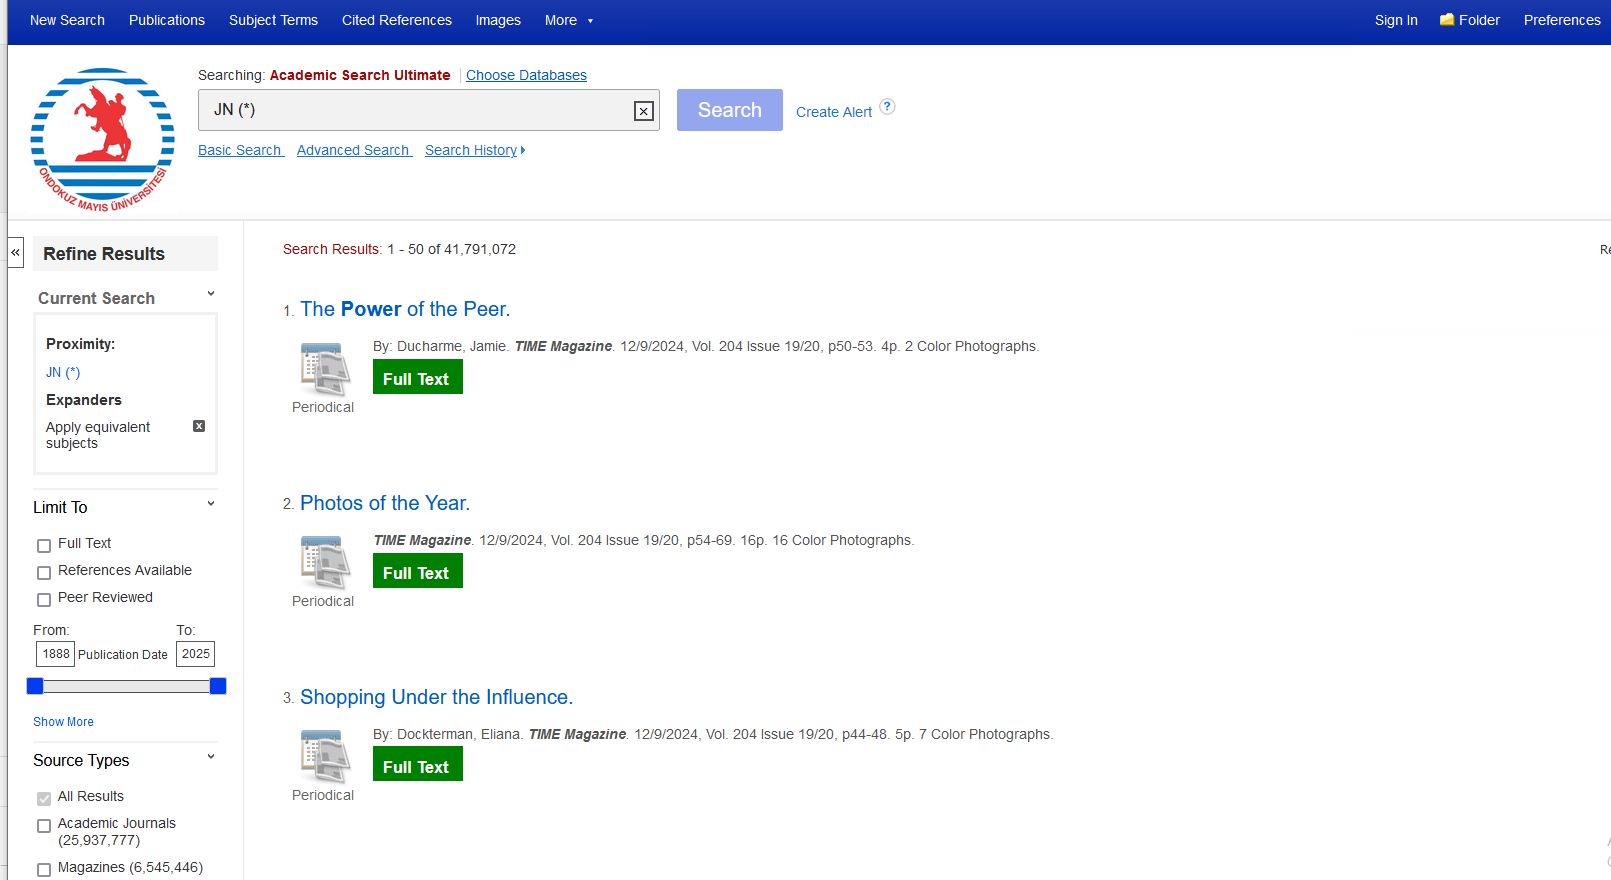Open Full Text for Shopping Under the Influence

(x=417, y=765)
